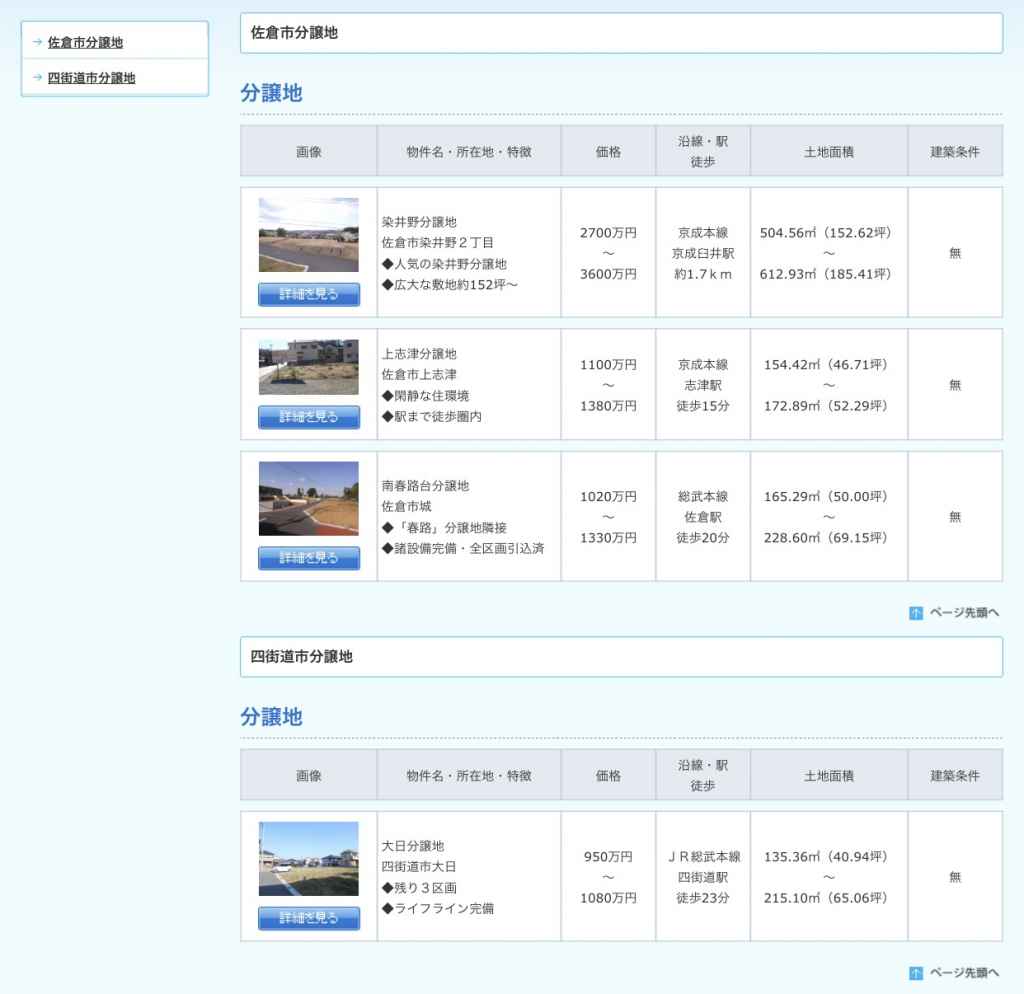Image resolution: width=1024 pixels, height=994 pixels.
Task: Click the 価格 column header in the 佐倉市 table
Action: [608, 152]
